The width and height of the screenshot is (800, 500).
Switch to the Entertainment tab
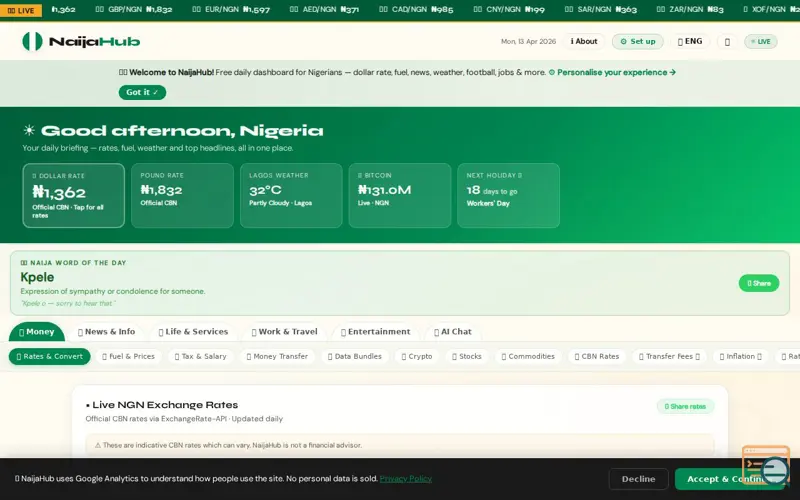[376, 332]
